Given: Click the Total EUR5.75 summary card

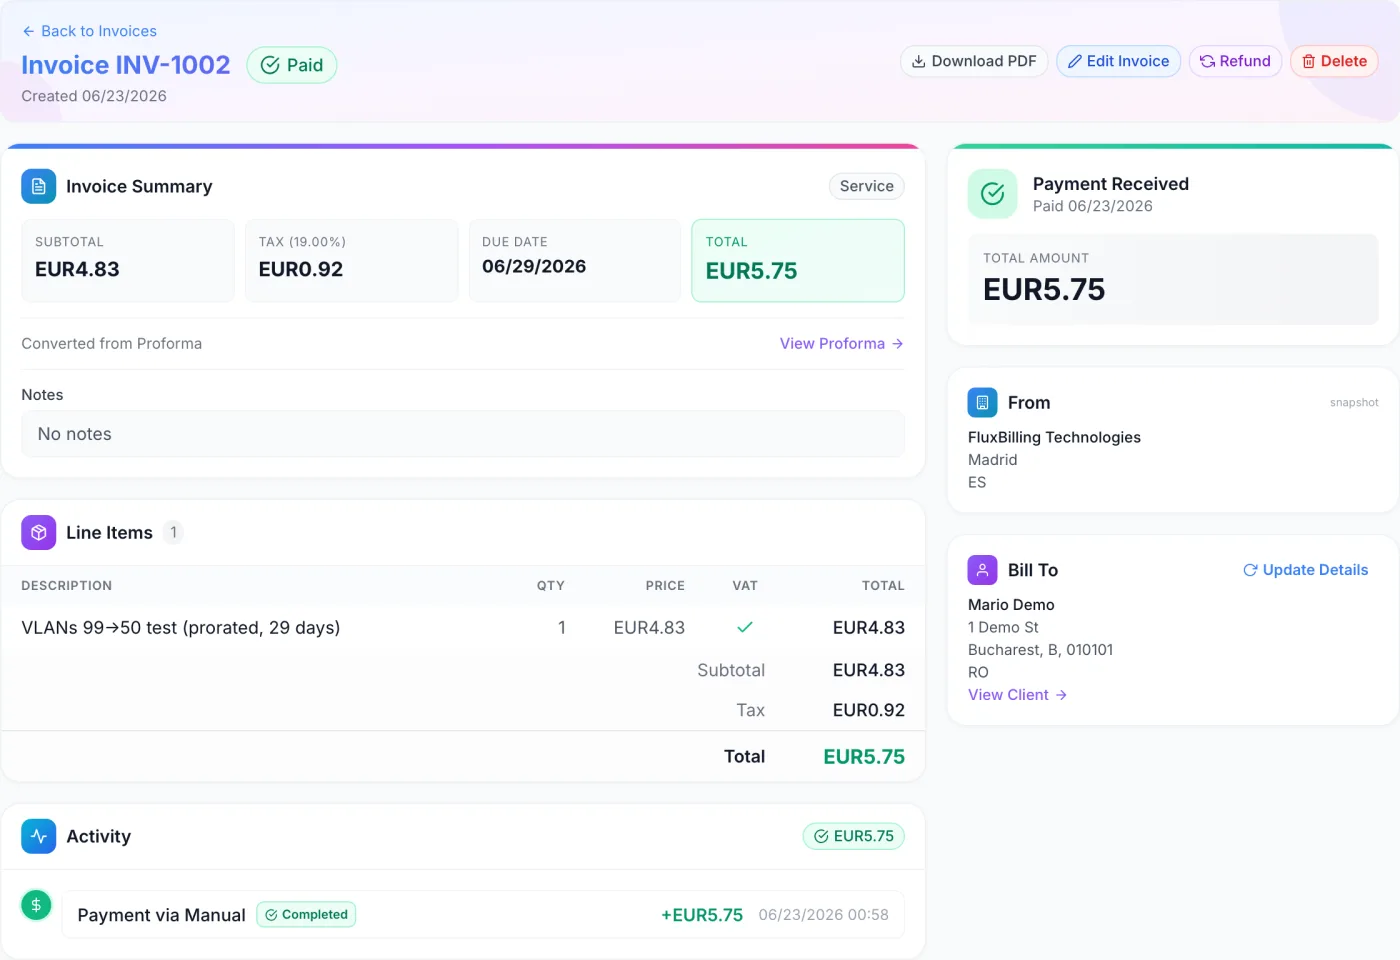Looking at the screenshot, I should coord(798,260).
